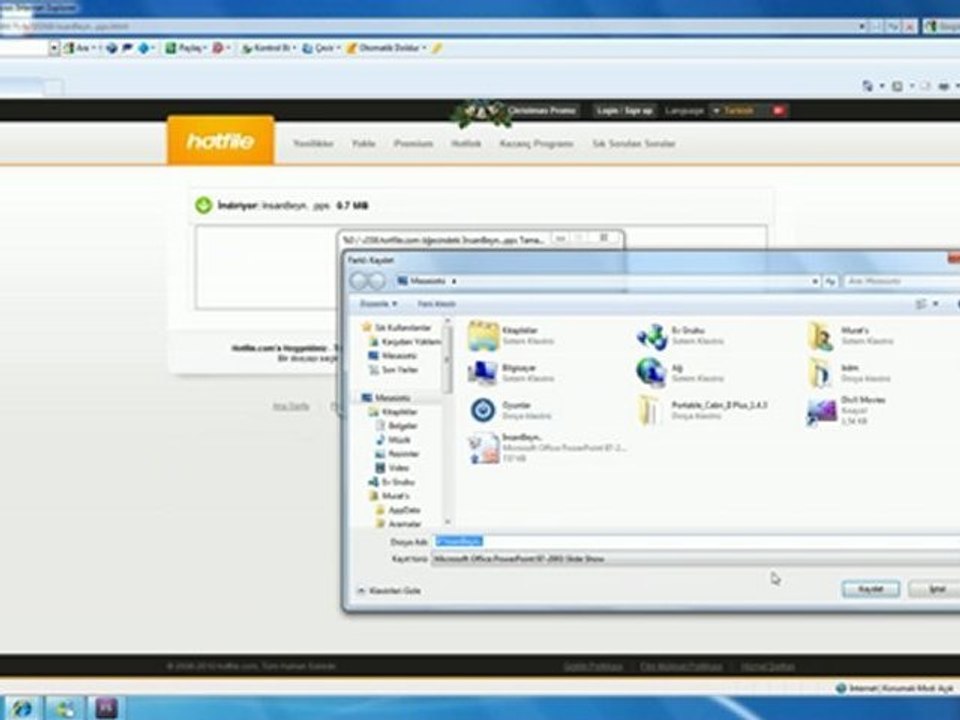
Task: Select Resimler in the sidebar tree
Action: tap(397, 454)
